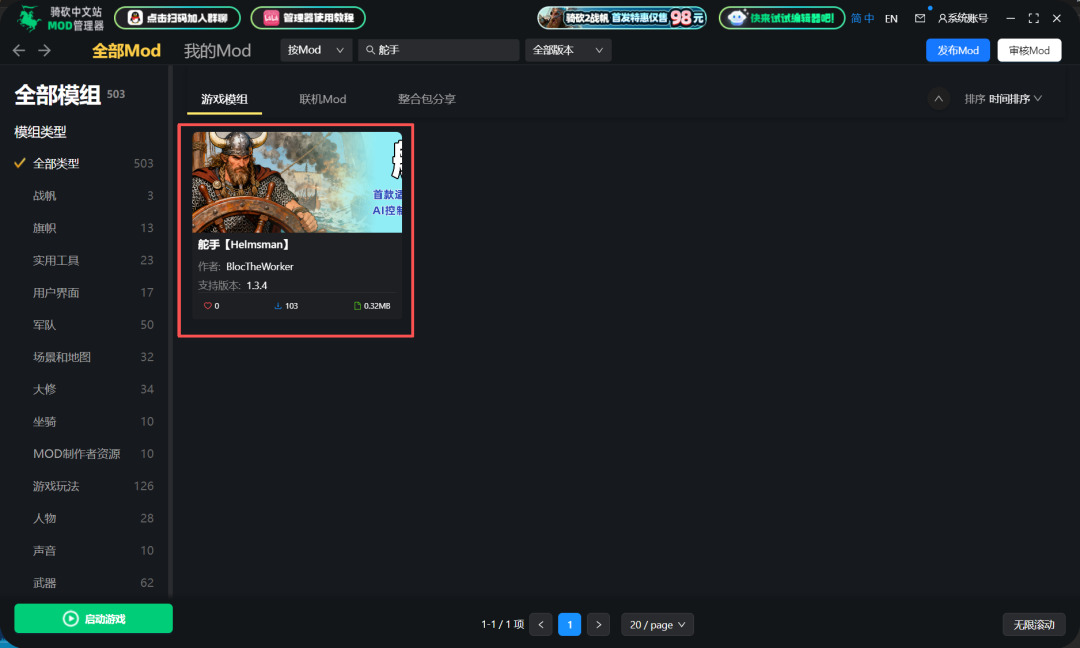Open the 按Mod search type dropdown
This screenshot has height=648, width=1080.
315,50
